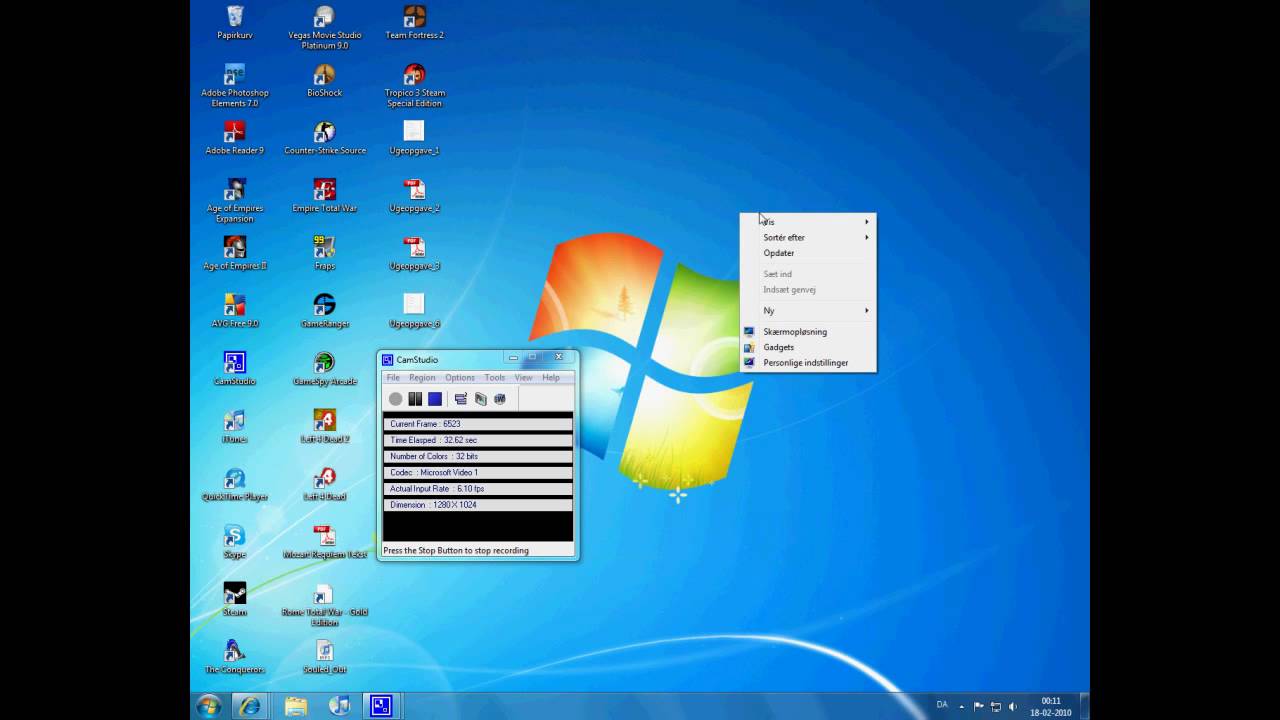Select the Papirkurv desktop icon
The width and height of the screenshot is (1280, 720).
[x=234, y=22]
